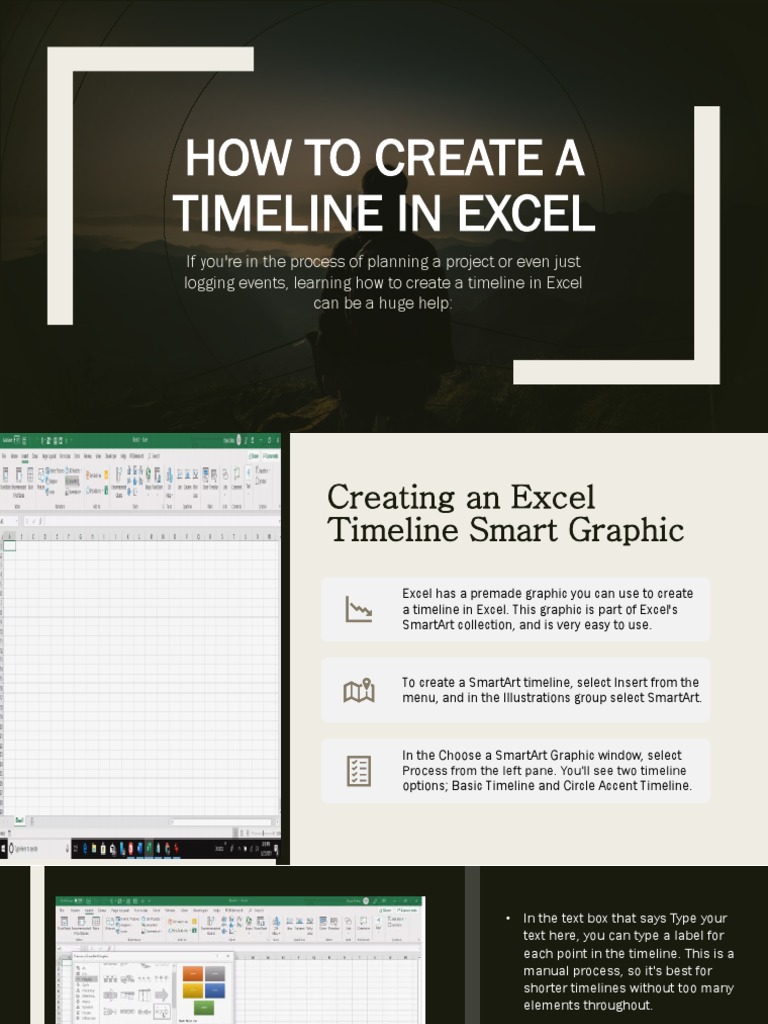The image size is (768, 1024).
Task: Click the Link icon in the first Excel screenshot
Action: [225, 479]
